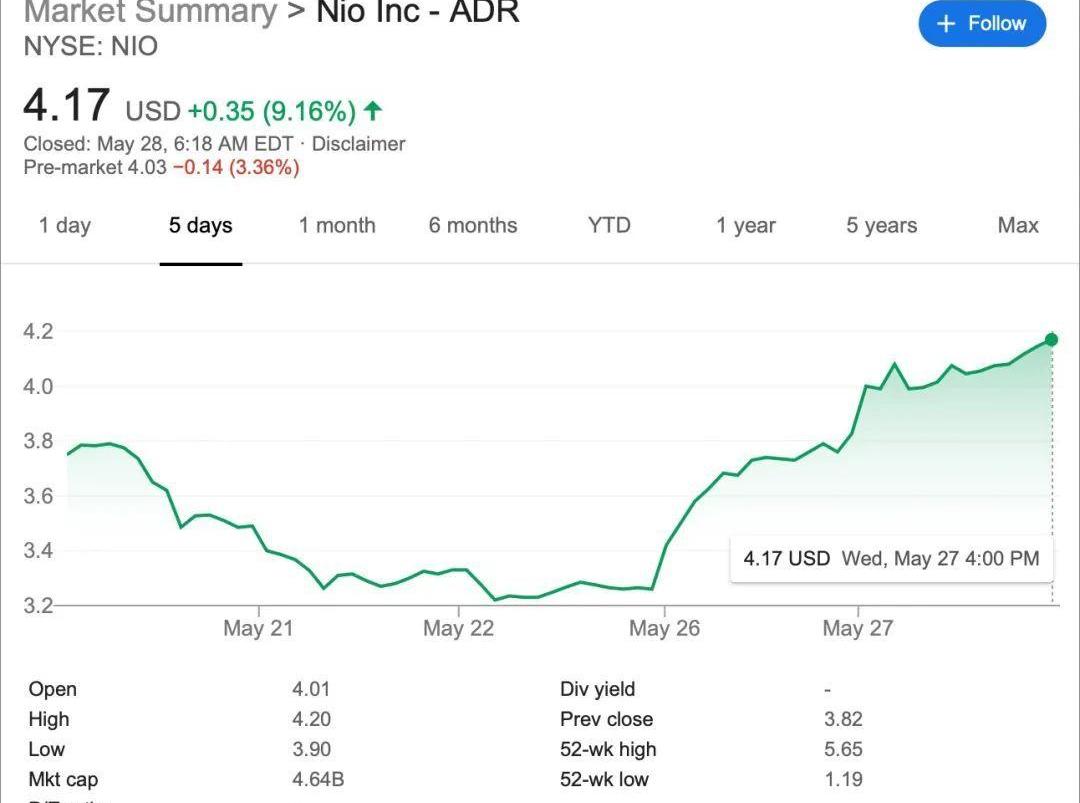Click the plus icon in Follow

[x=946, y=24]
